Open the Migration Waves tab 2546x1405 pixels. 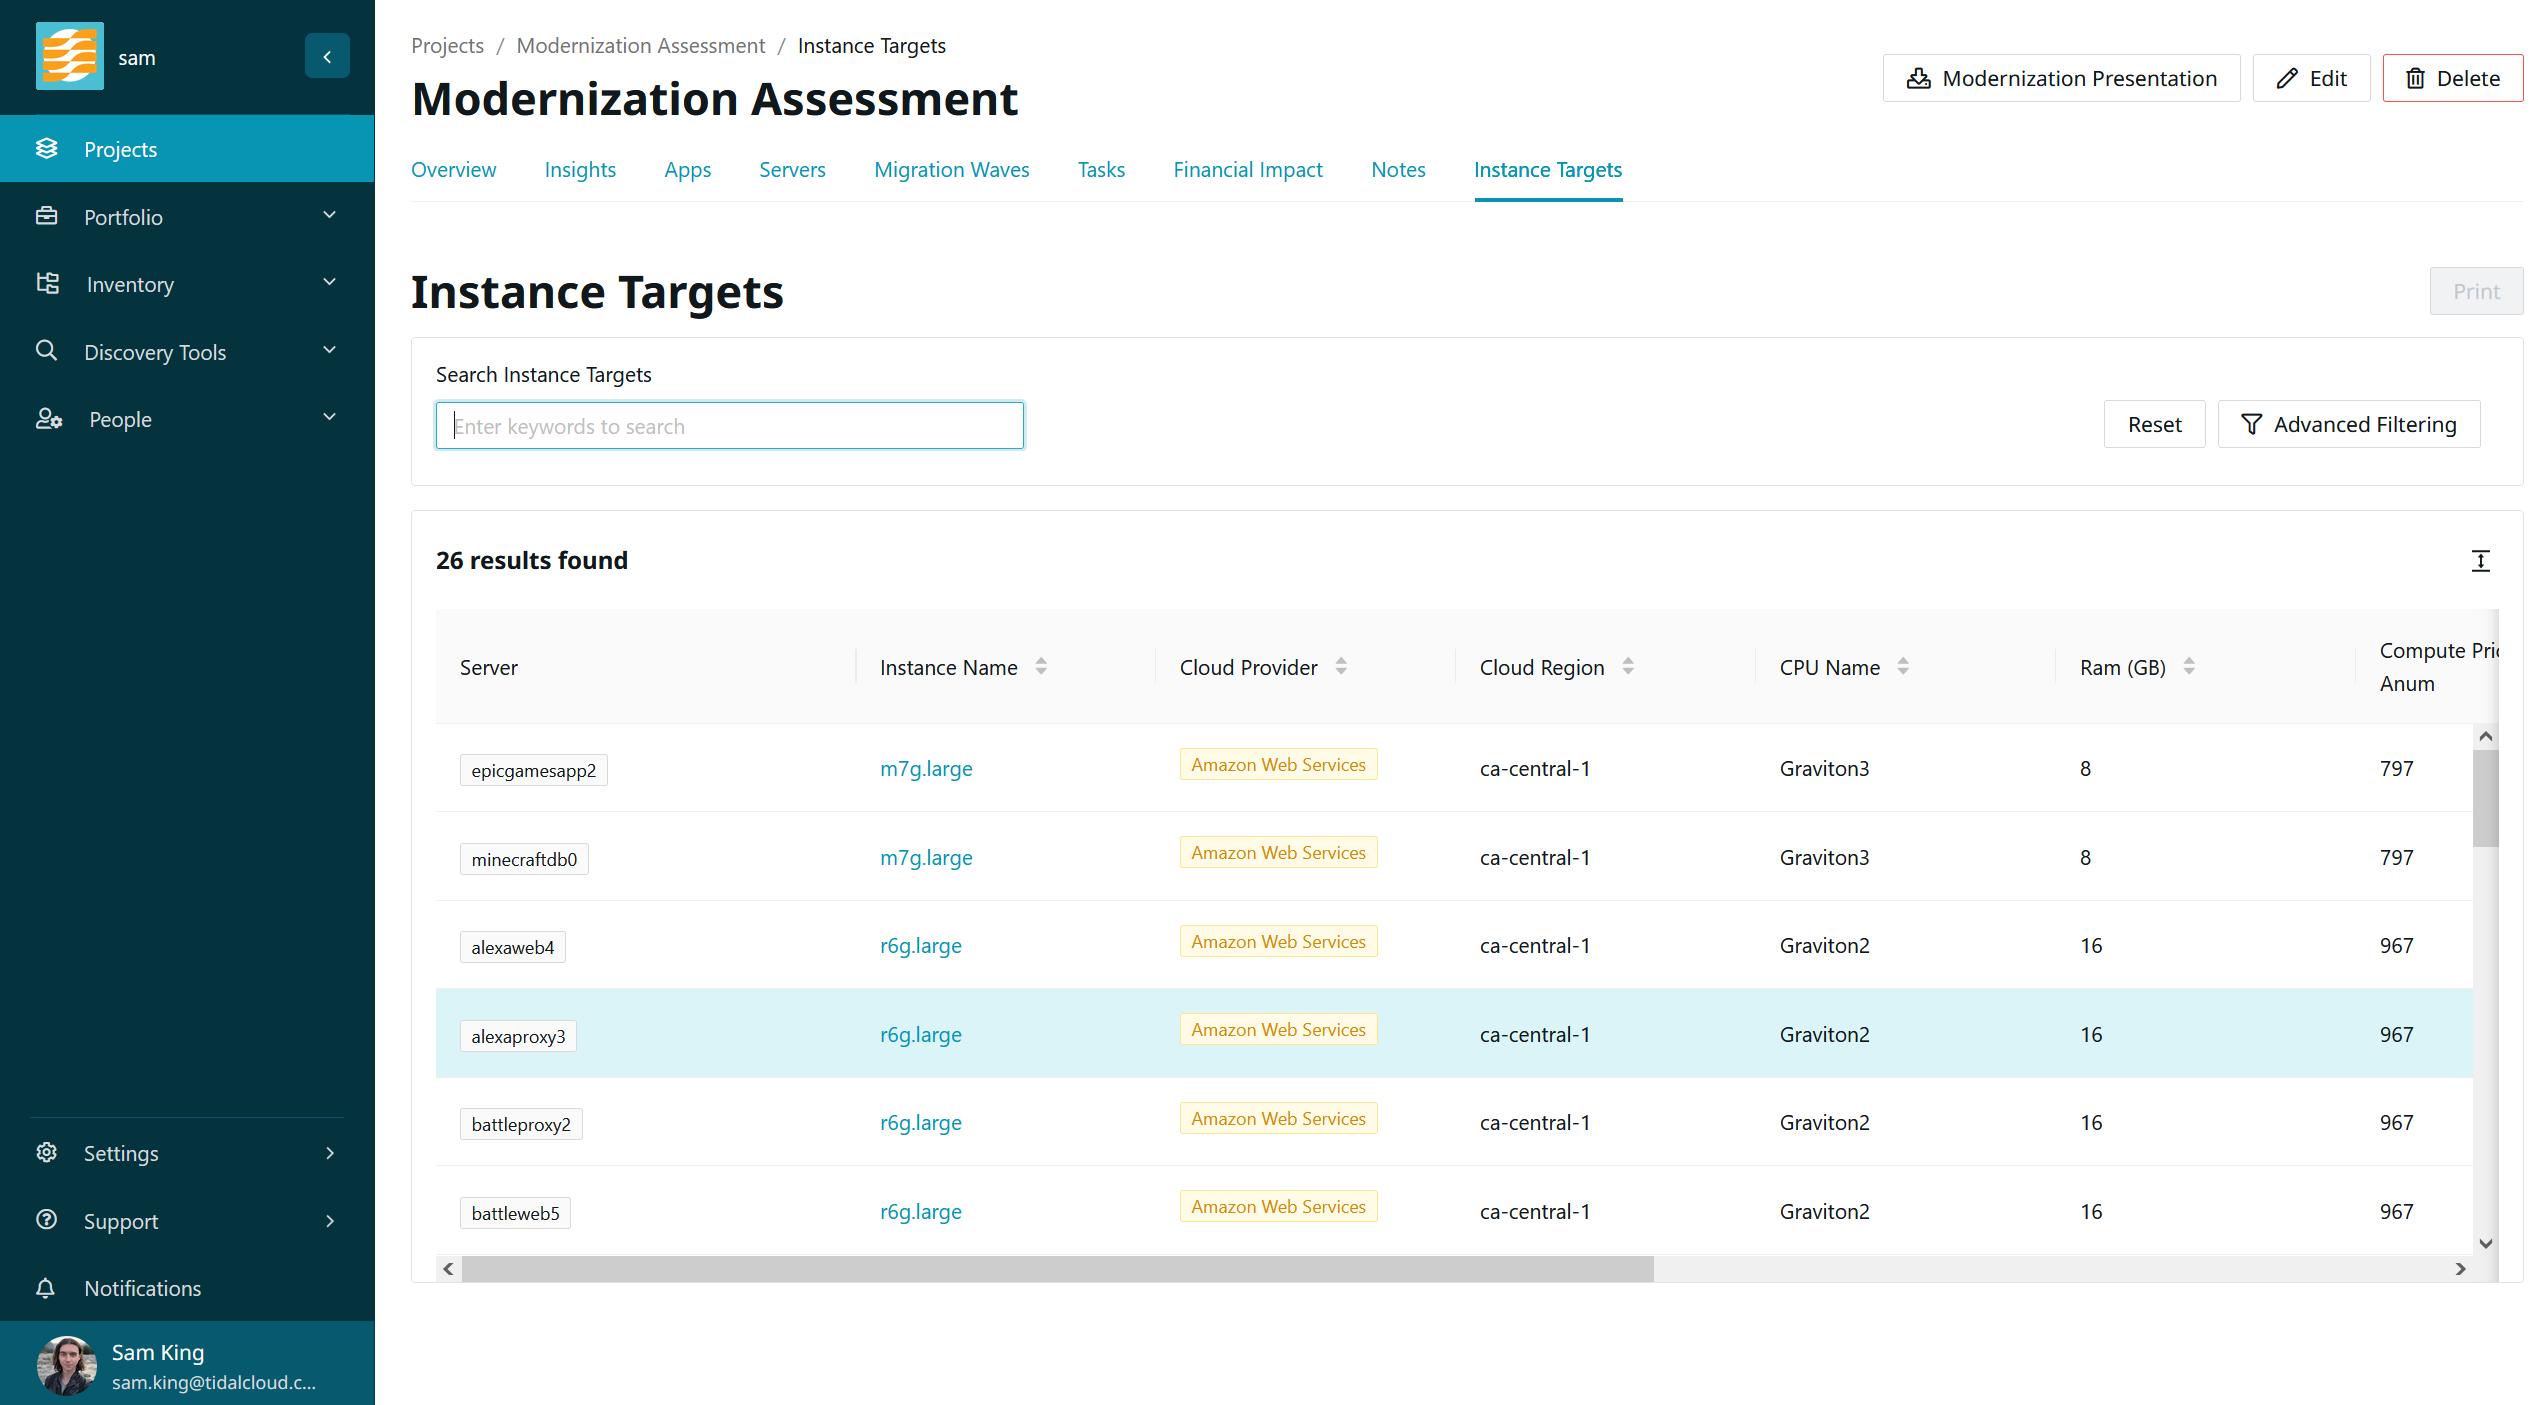[951, 170]
